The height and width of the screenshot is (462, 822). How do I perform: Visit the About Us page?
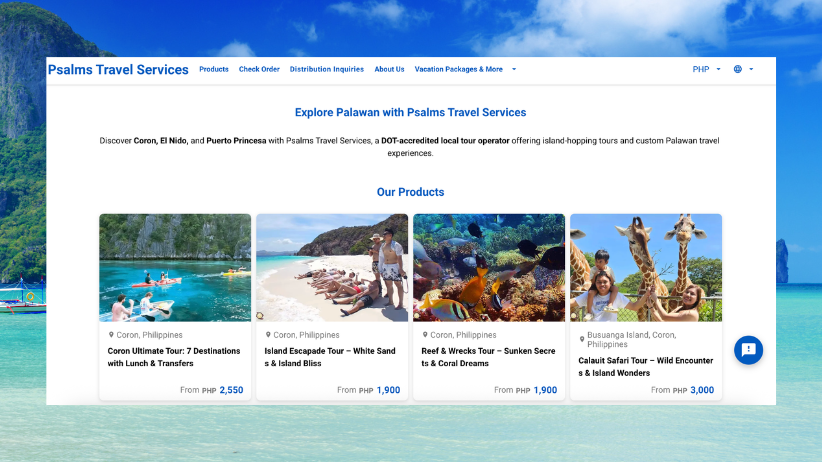[x=389, y=69]
